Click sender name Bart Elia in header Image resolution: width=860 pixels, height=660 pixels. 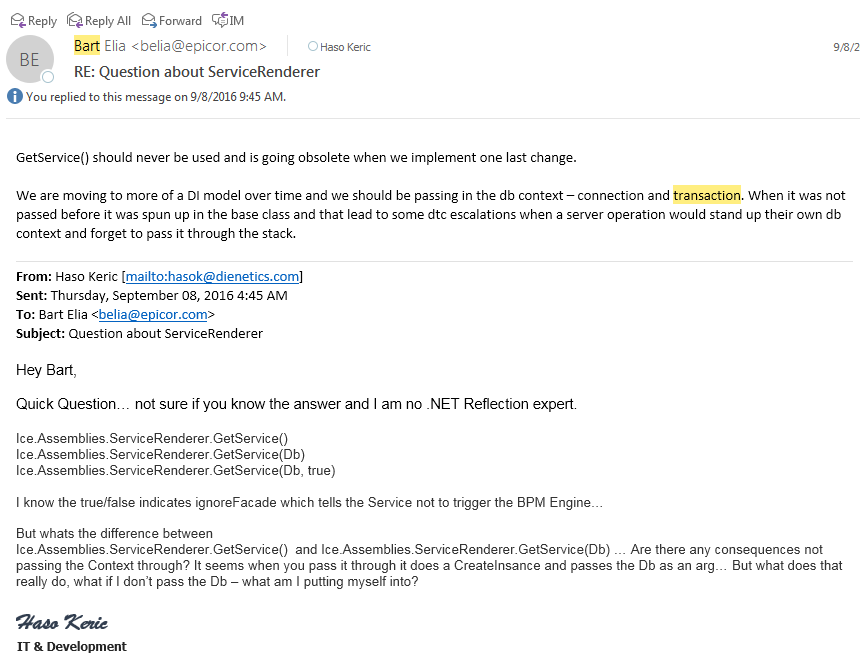point(100,46)
